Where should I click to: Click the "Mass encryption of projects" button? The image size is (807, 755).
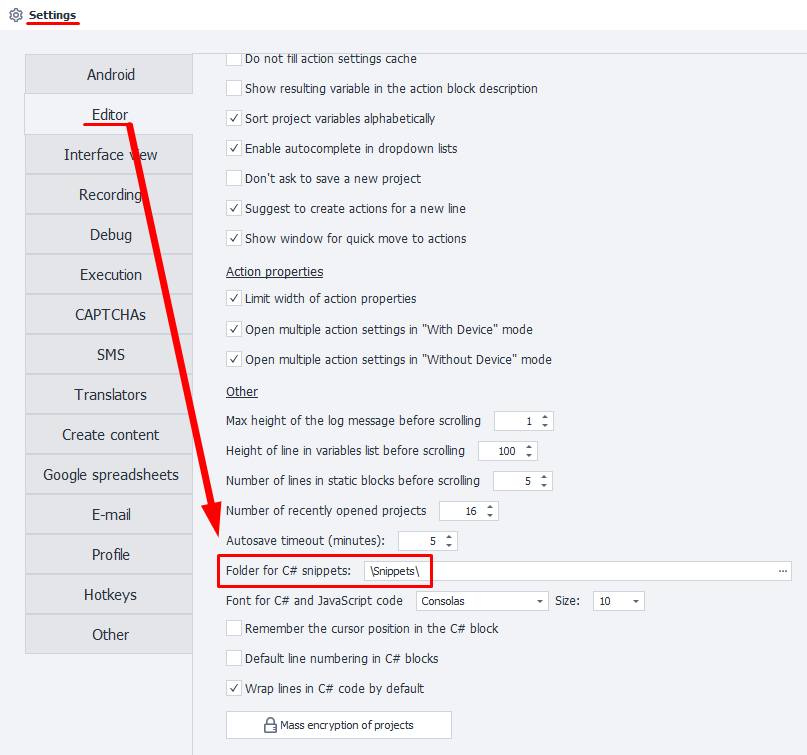coord(338,725)
